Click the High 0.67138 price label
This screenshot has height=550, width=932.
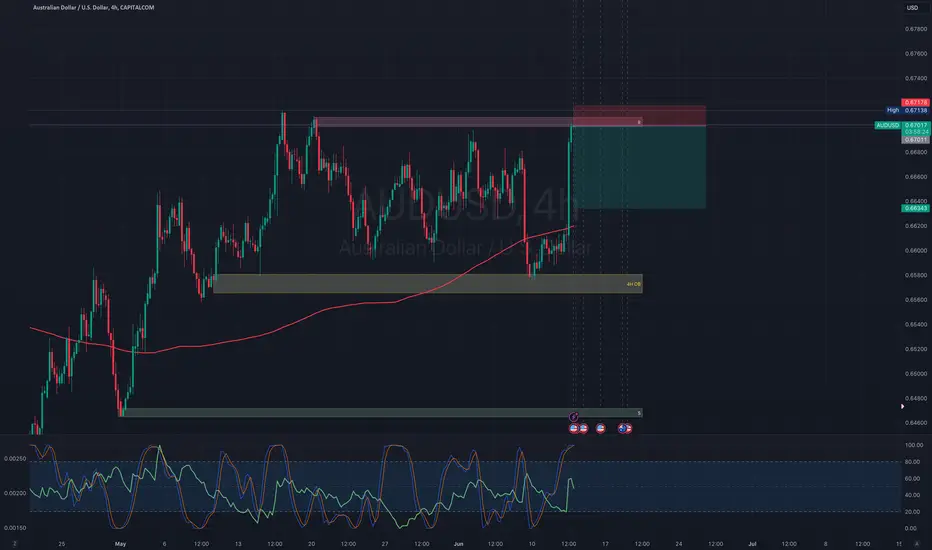[907, 110]
